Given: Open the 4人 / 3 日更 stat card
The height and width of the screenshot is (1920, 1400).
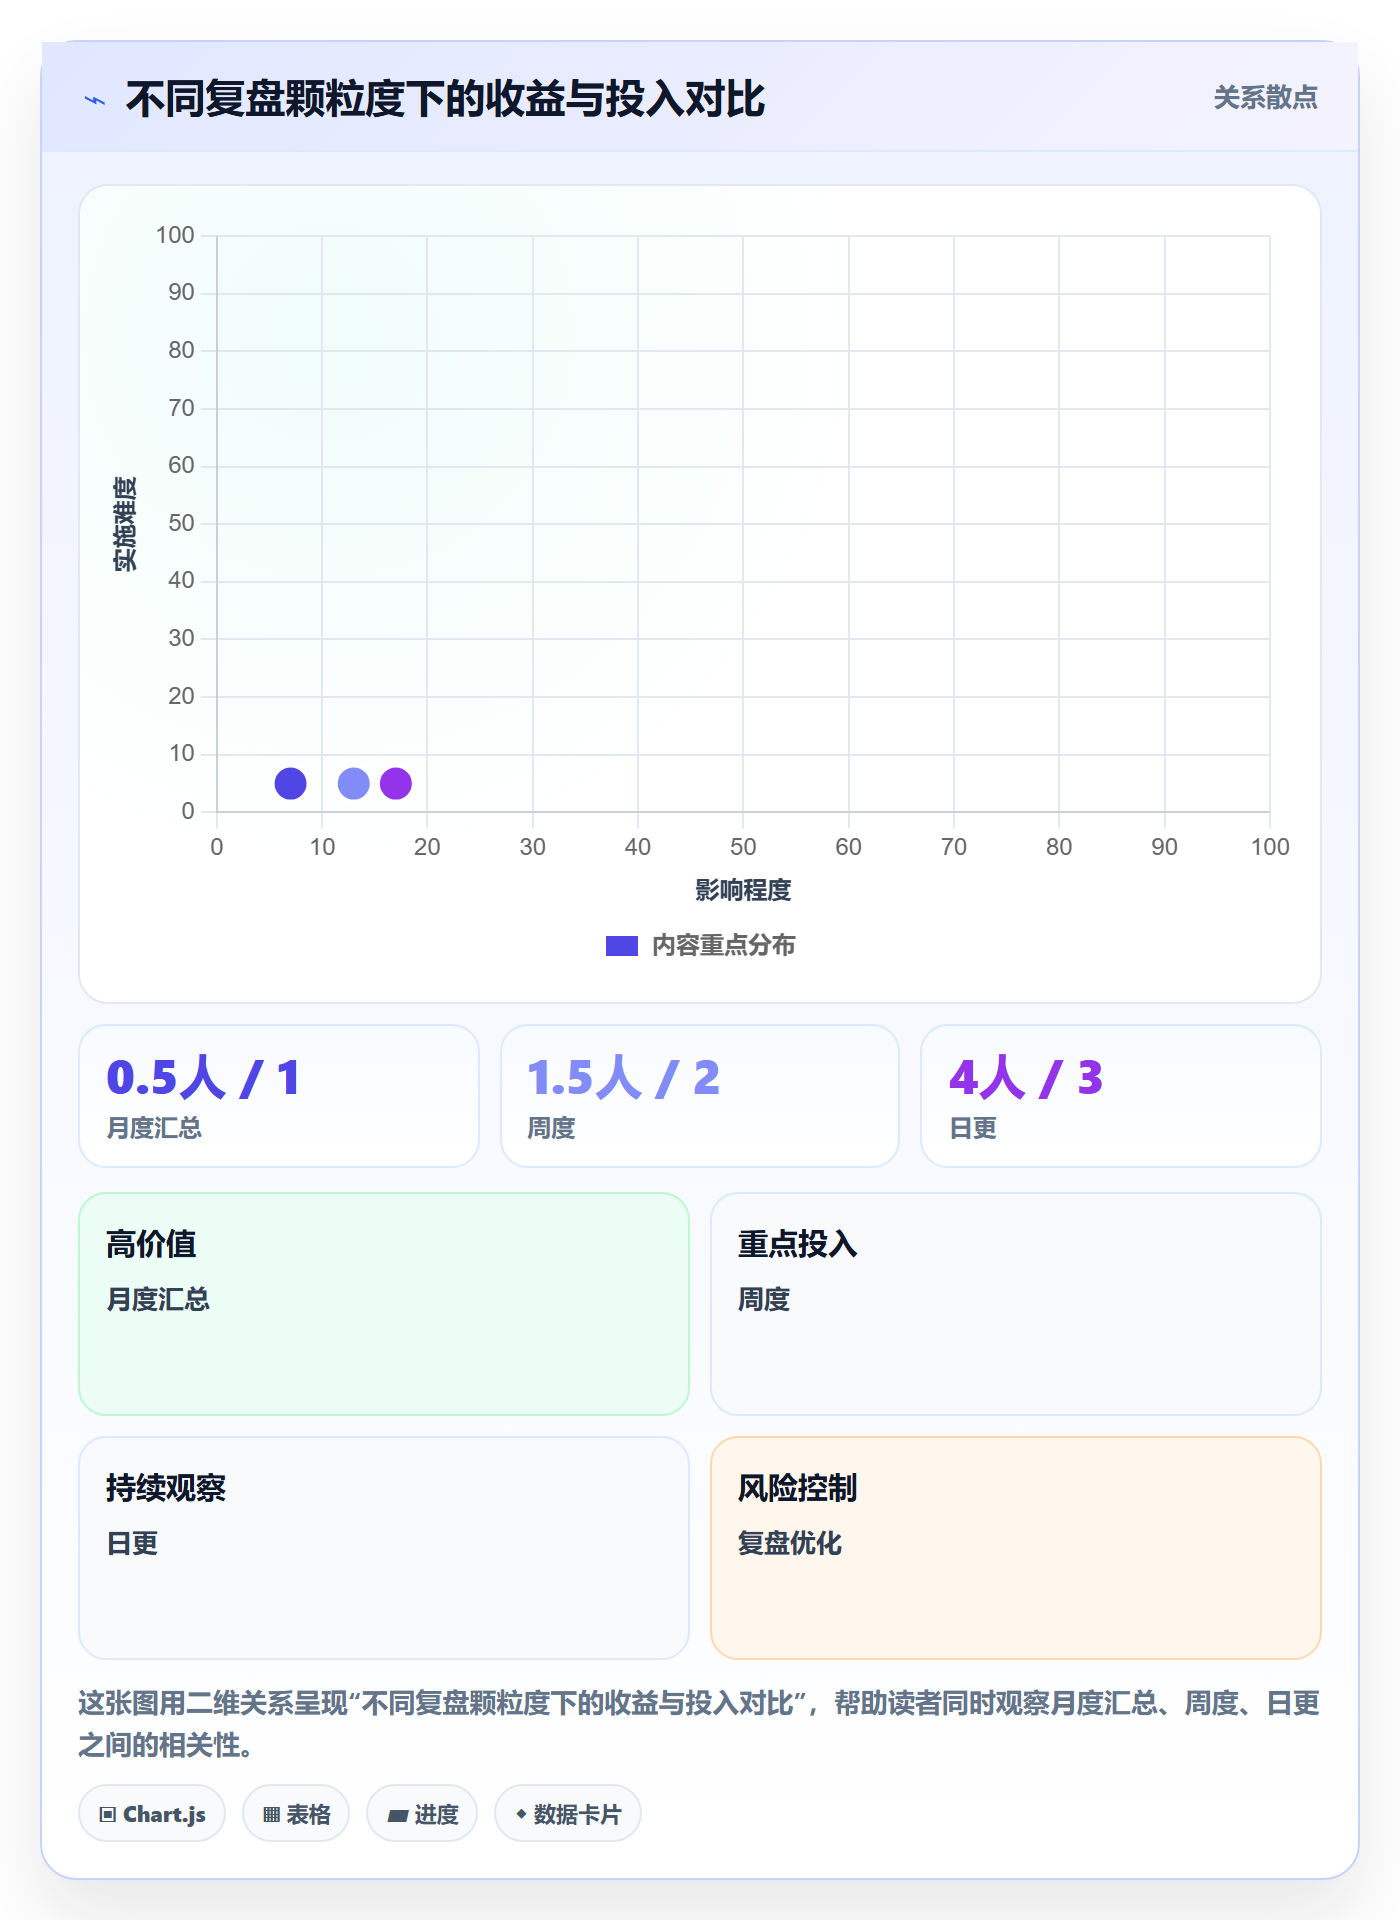Looking at the screenshot, I should 1121,1096.
